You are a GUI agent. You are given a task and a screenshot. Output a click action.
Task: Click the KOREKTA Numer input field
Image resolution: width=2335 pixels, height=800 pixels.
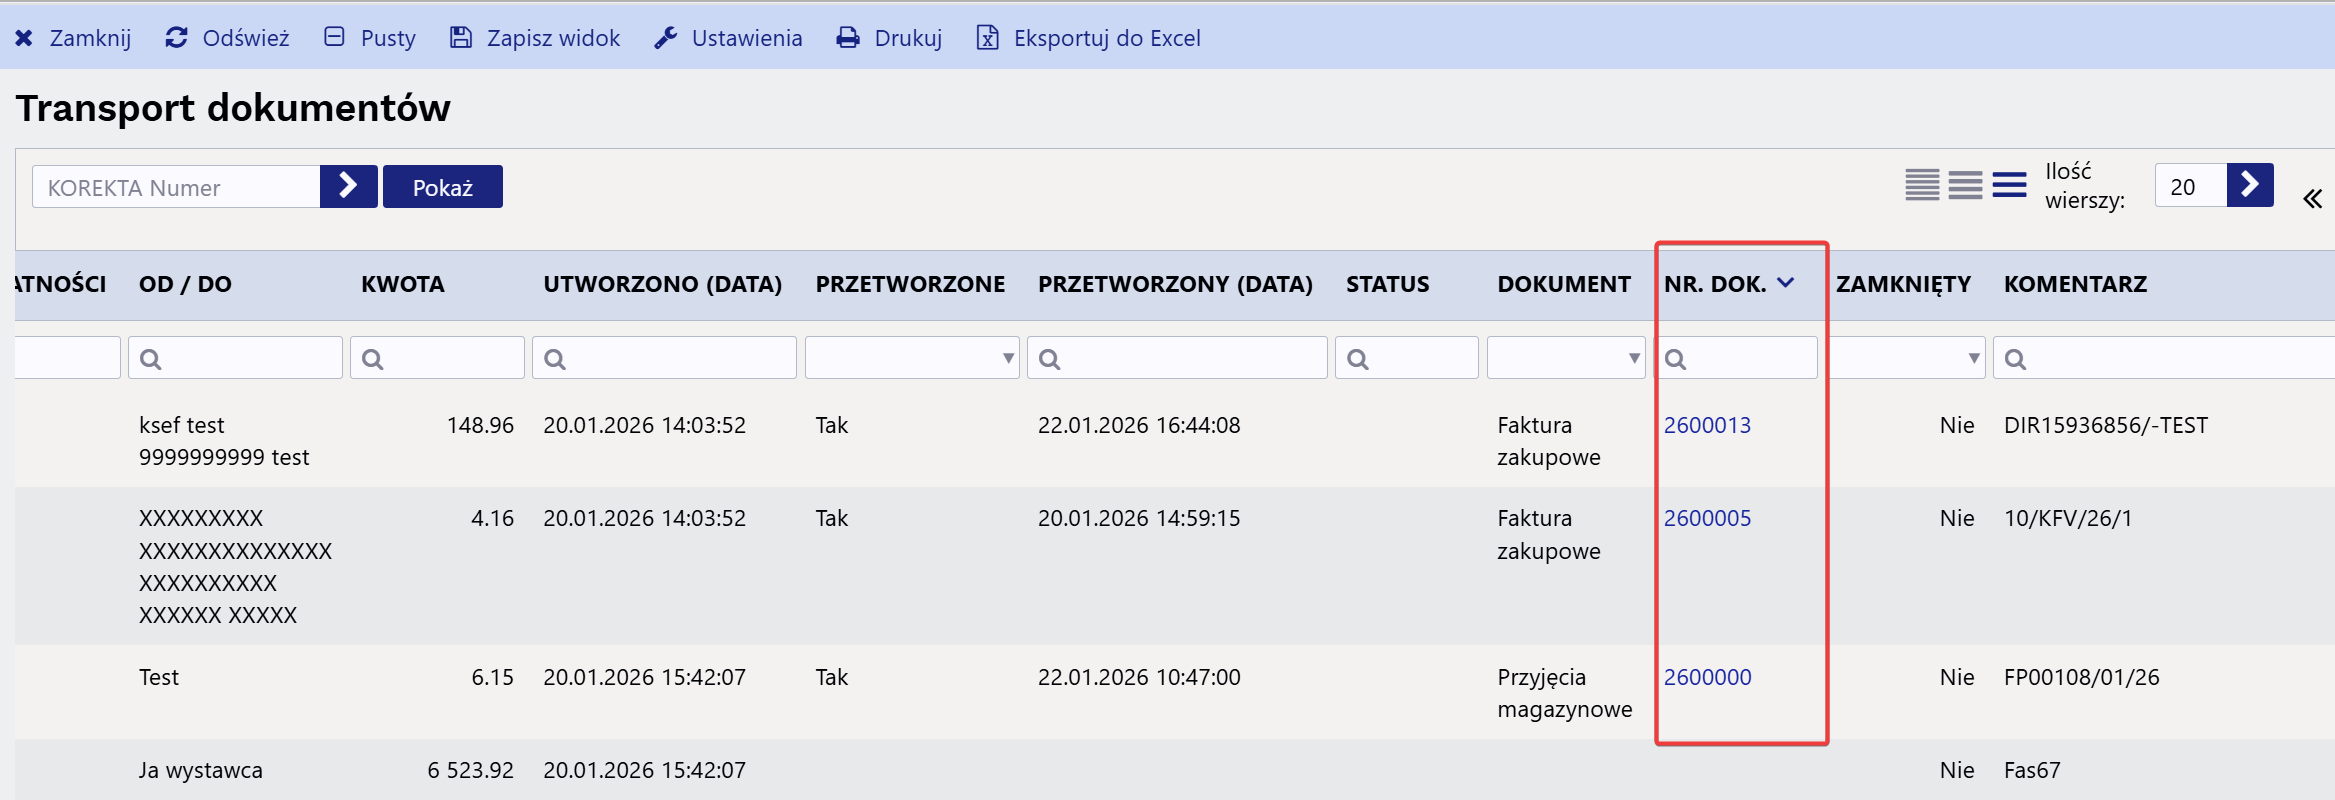click(x=176, y=187)
